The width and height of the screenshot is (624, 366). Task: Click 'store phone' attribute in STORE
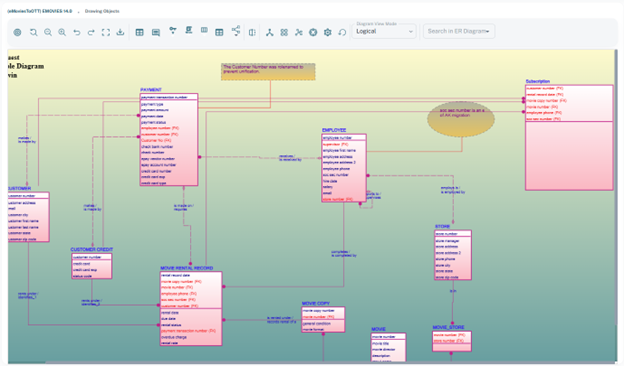coord(446,259)
